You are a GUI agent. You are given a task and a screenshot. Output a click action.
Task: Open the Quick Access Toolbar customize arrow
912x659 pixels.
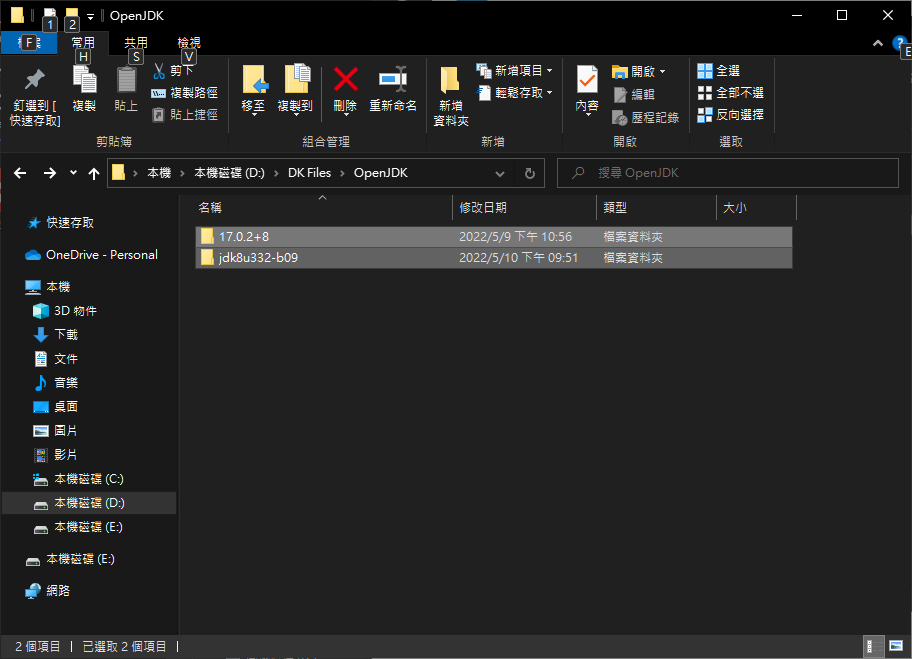coord(91,17)
